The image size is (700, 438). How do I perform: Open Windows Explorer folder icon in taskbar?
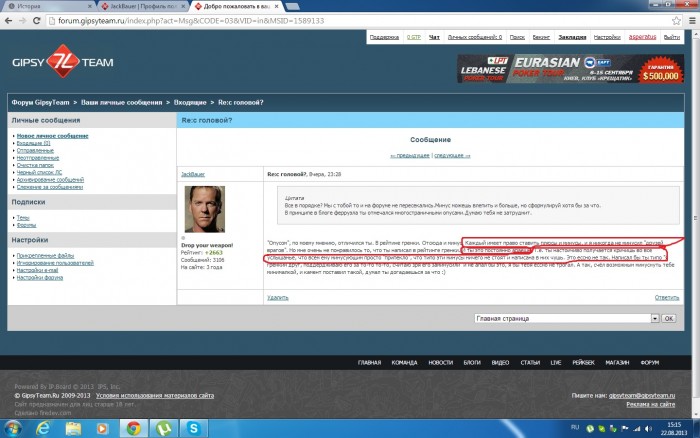click(73, 429)
